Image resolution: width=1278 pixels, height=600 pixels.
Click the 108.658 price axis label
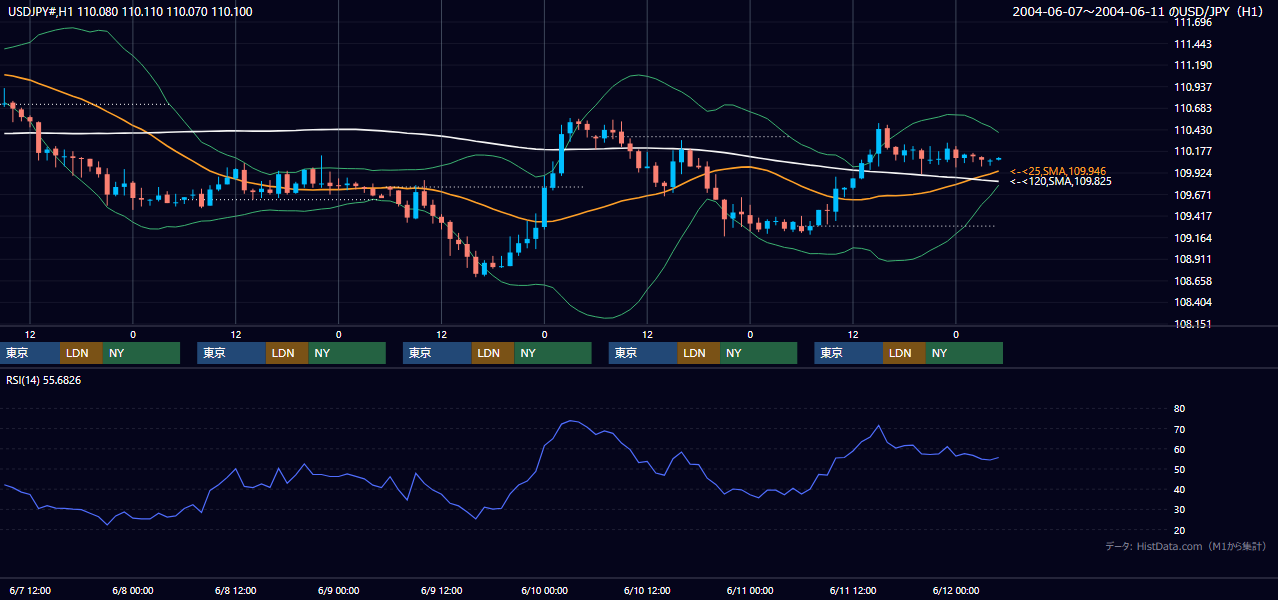point(1193,281)
